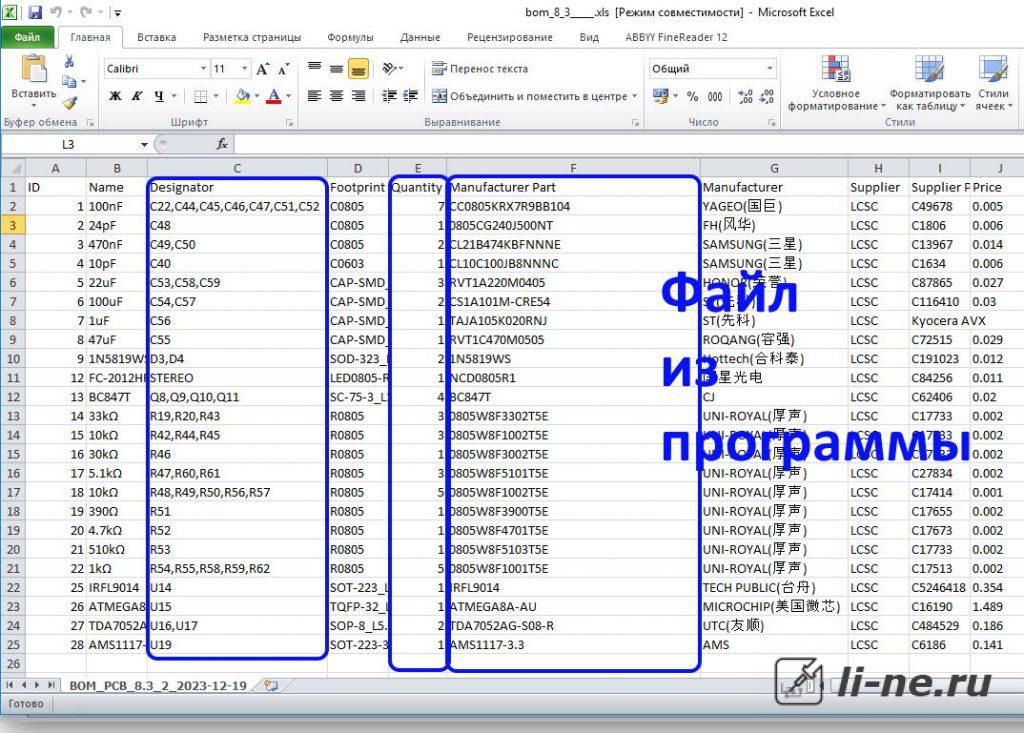Align text right in cell

358,96
